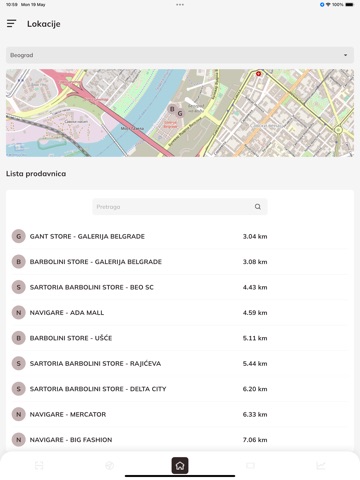Switch to the card tab in bottom bar
360x480 pixels.
(x=250, y=465)
